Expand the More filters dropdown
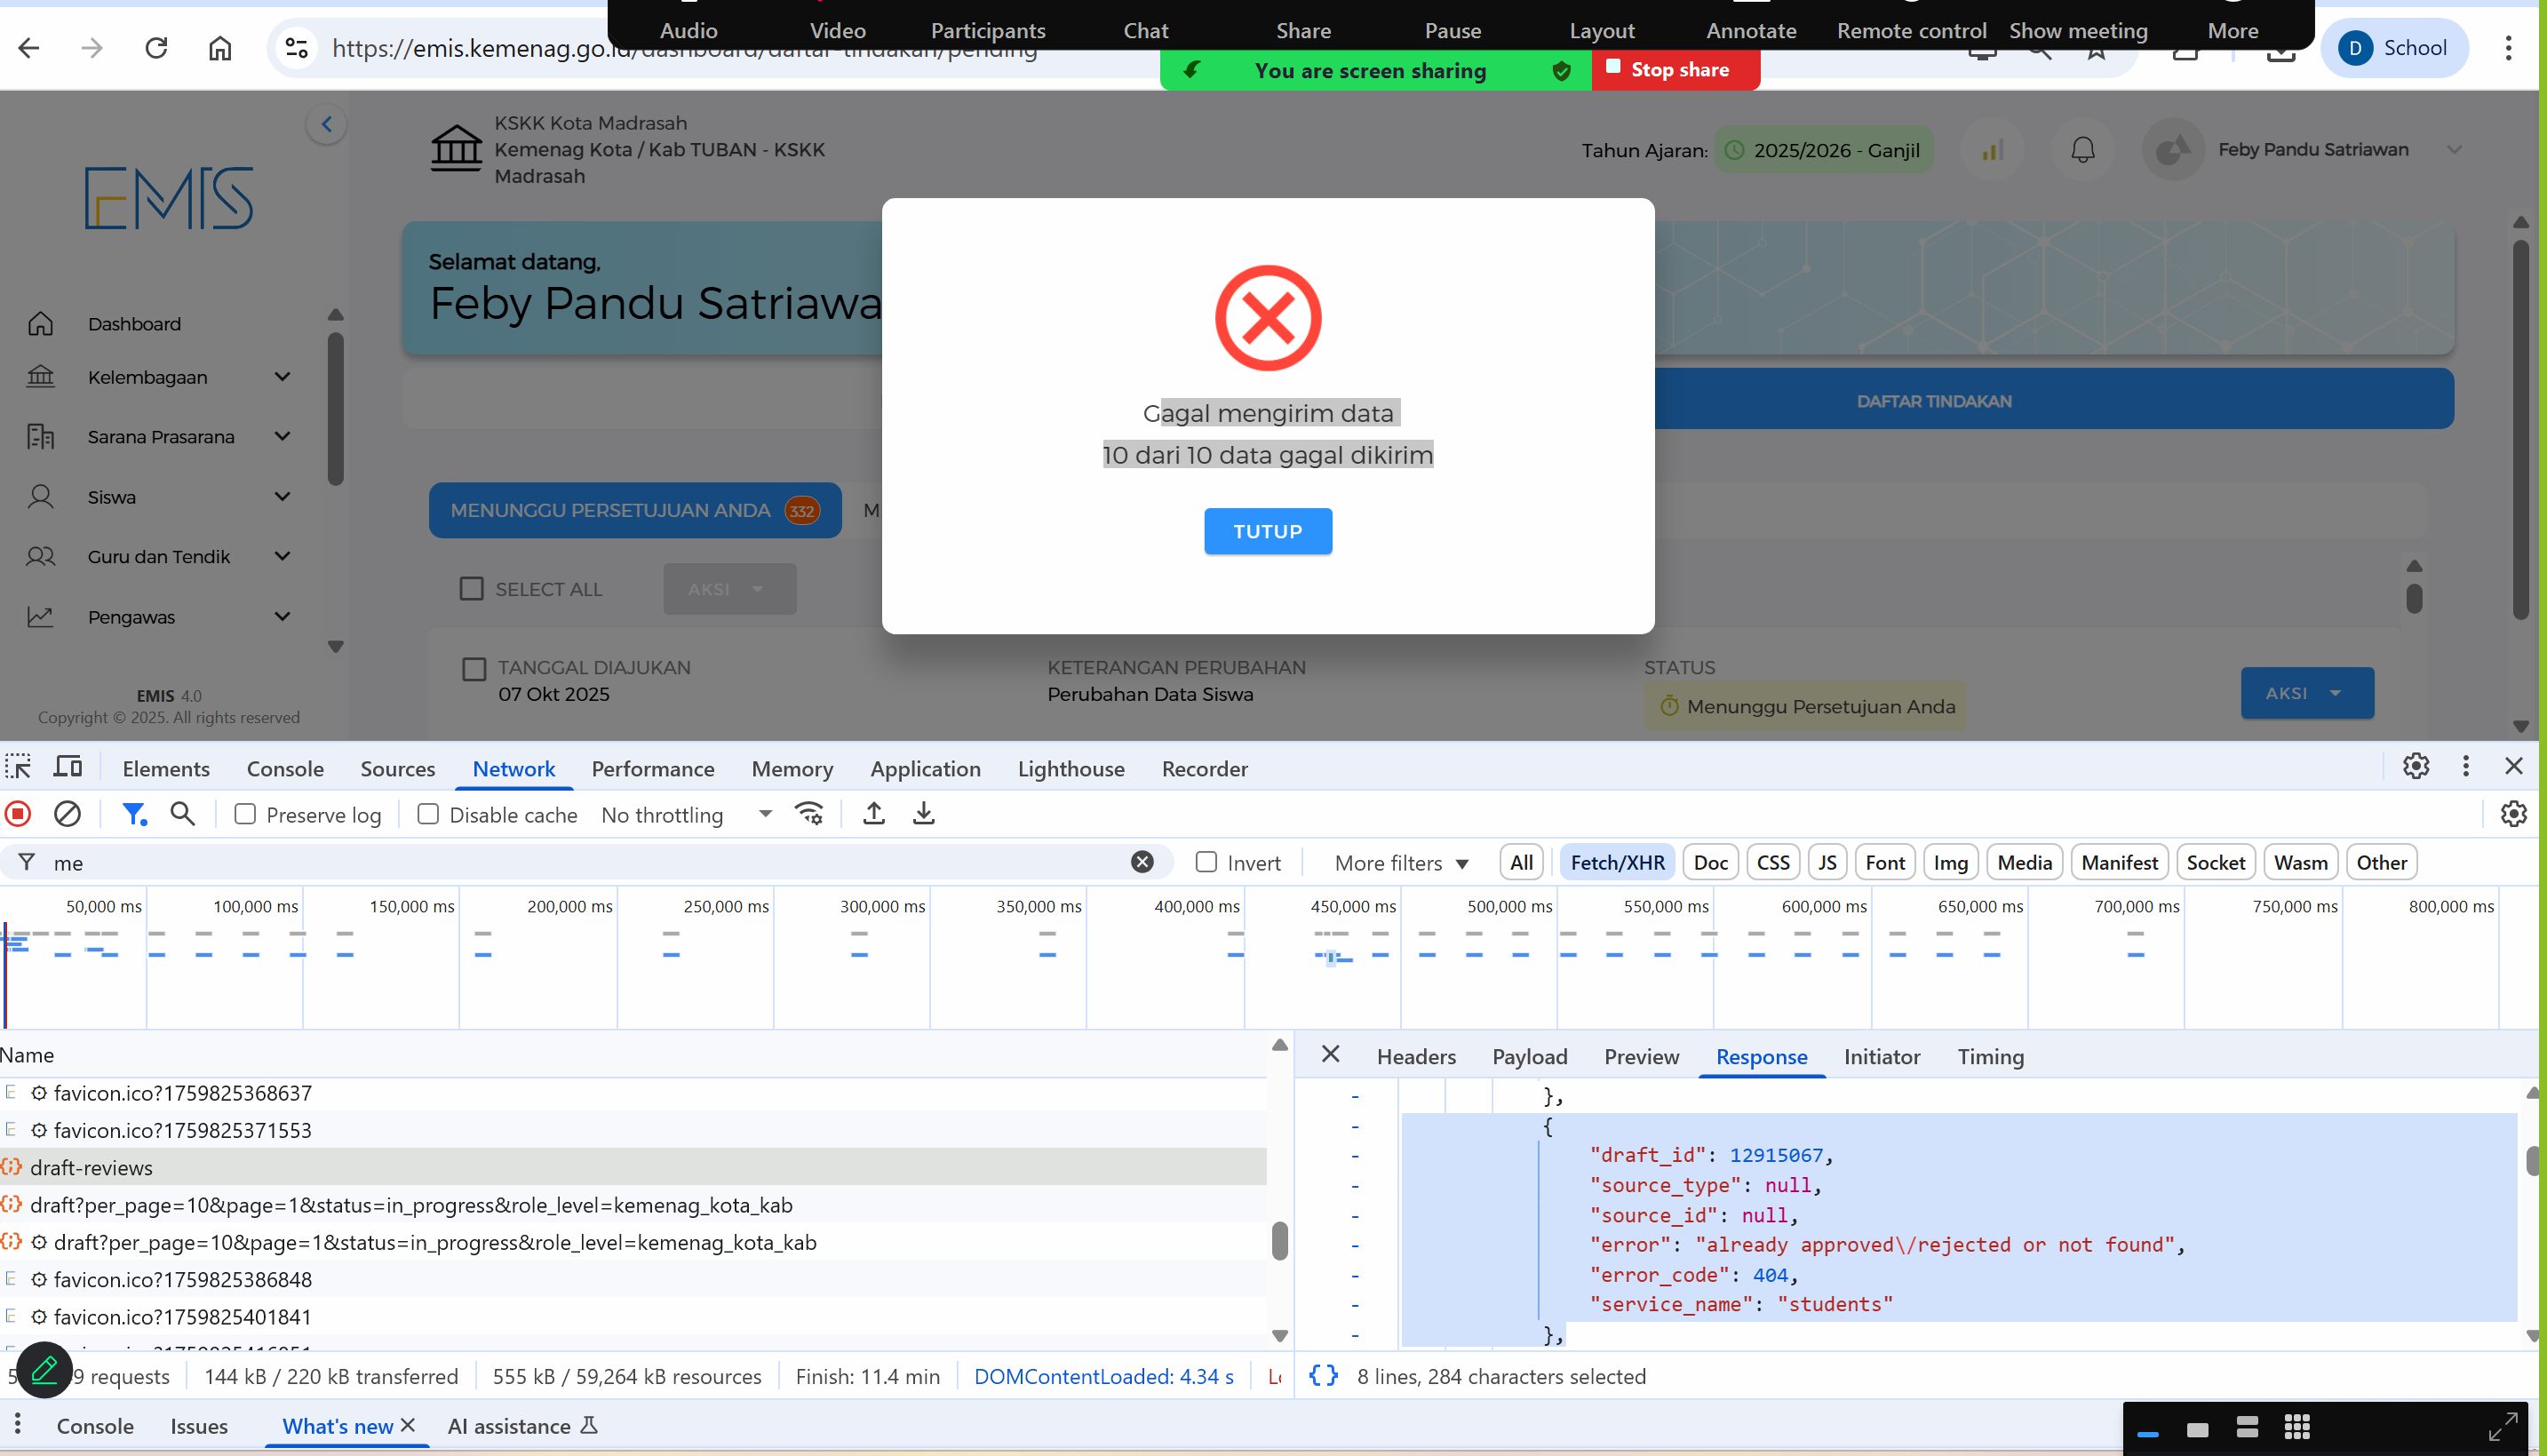The width and height of the screenshot is (2547, 1456). point(1400,862)
